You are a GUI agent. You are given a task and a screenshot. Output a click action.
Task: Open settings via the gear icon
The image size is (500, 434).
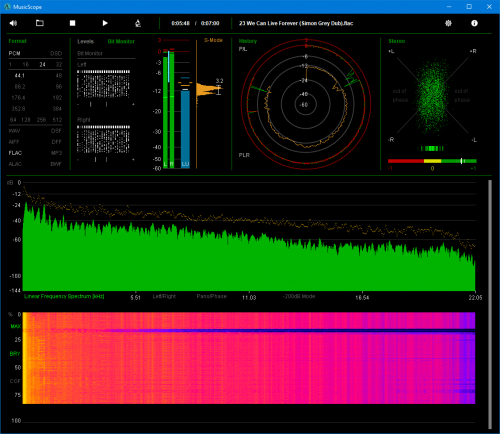(x=448, y=23)
